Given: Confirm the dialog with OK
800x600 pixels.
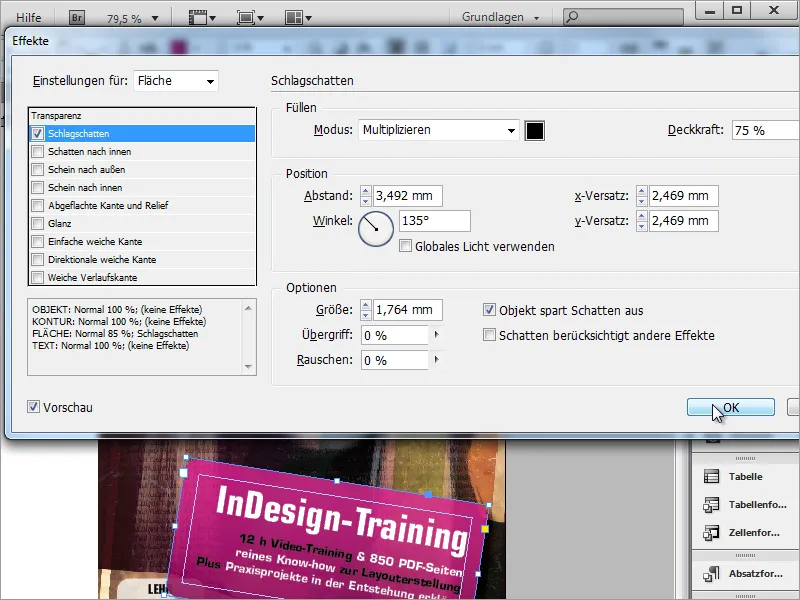Looking at the screenshot, I should coord(731,407).
